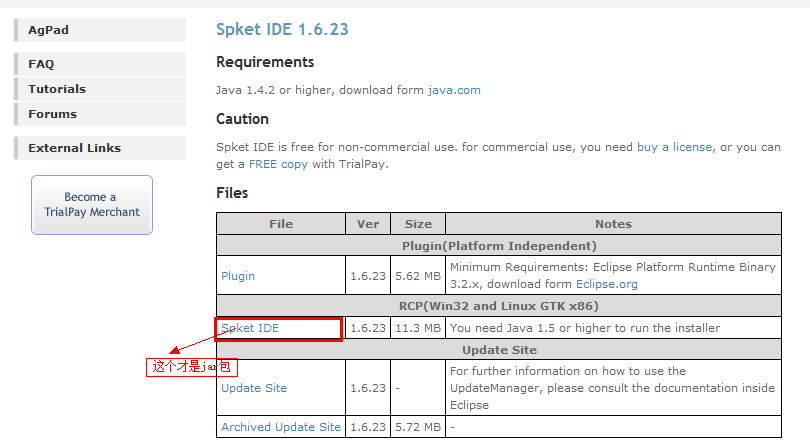Screen dimensions: 810x448
Task: Follow the 'buy a license' link
Action: tap(674, 147)
